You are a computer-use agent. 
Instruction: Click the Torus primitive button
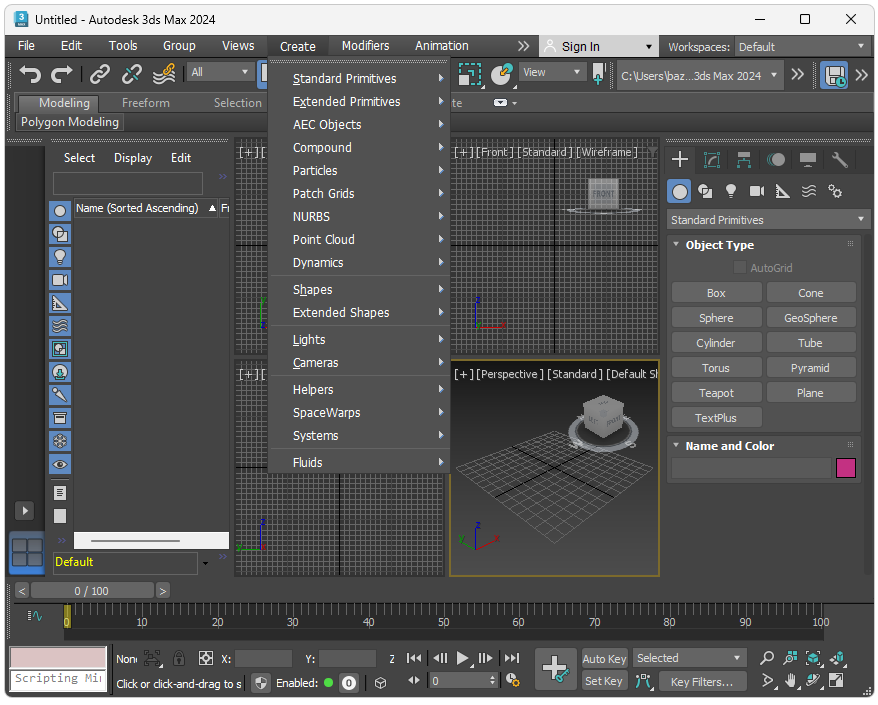(x=716, y=368)
